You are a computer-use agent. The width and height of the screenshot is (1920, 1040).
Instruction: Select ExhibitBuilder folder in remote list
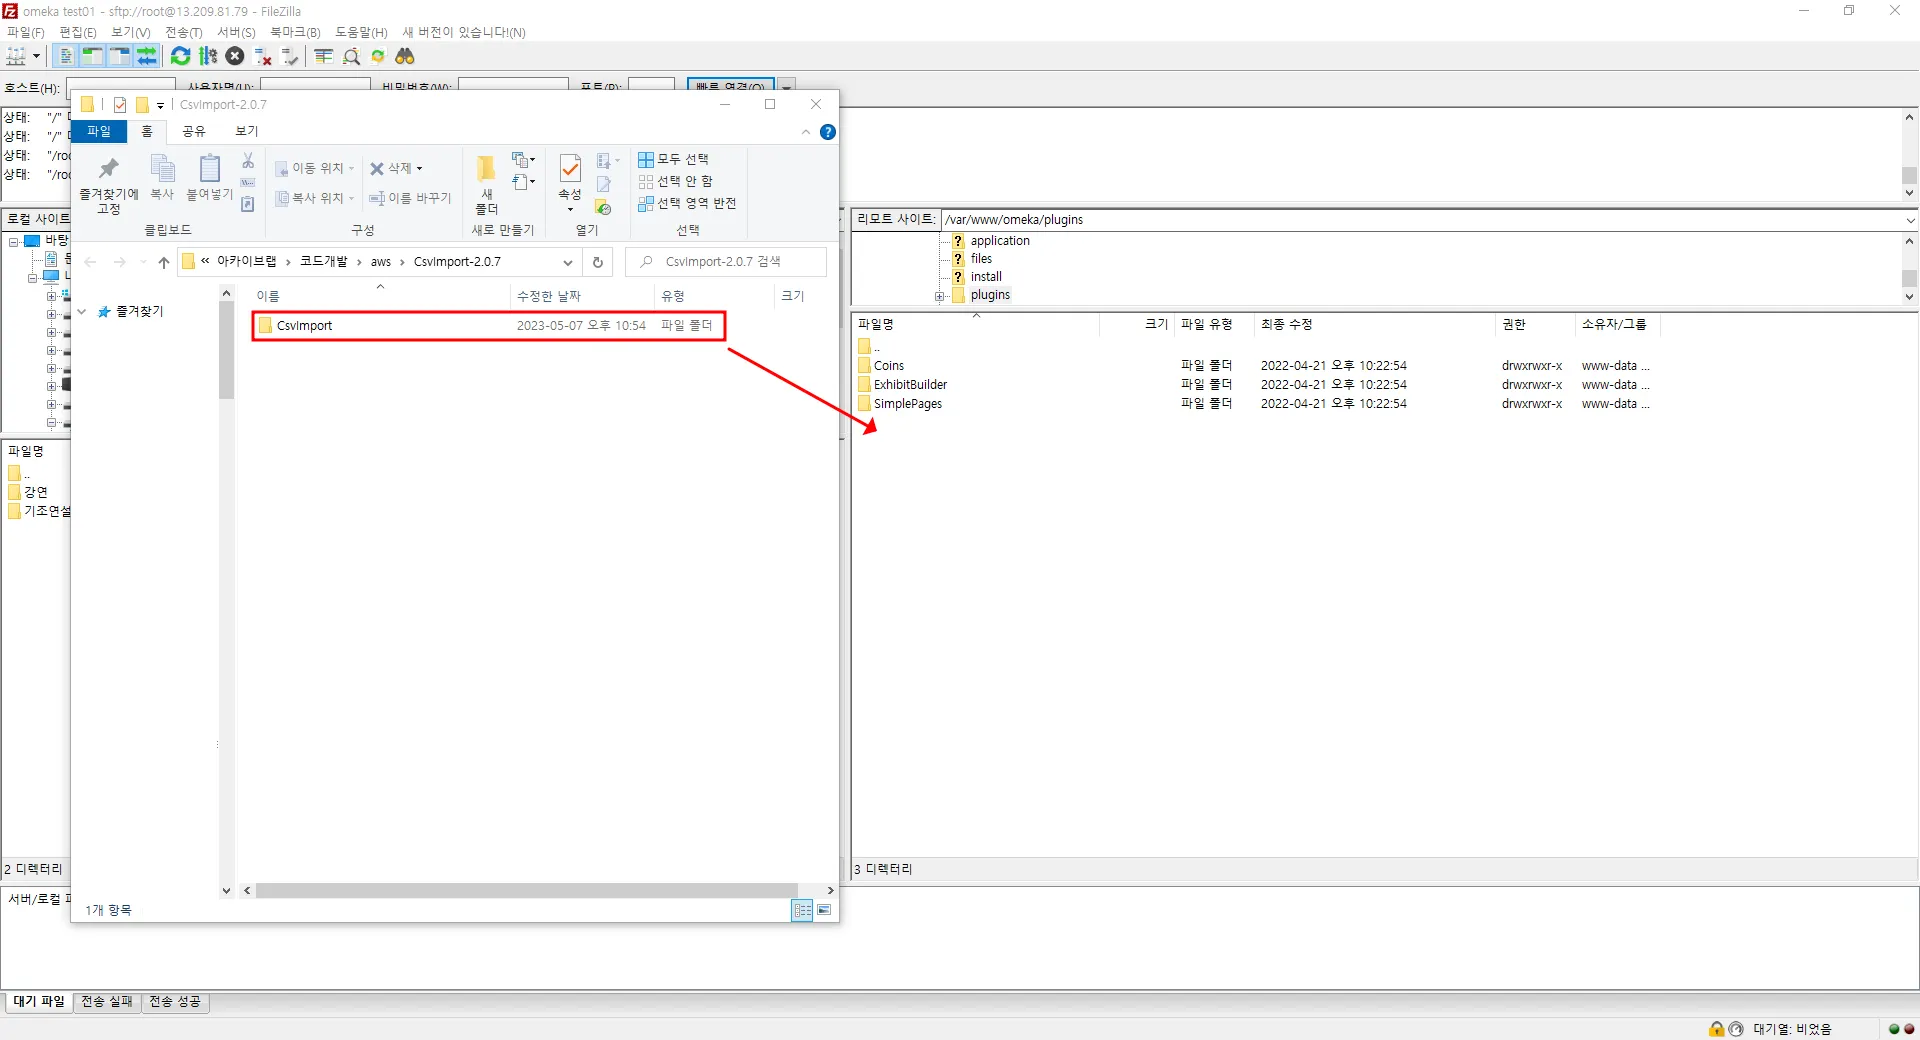[x=910, y=385]
